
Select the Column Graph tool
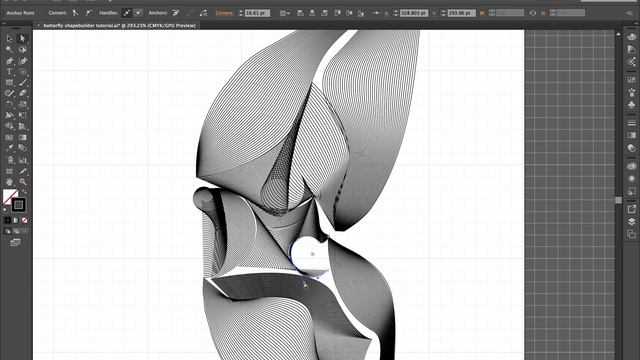pyautogui.click(x=23, y=160)
